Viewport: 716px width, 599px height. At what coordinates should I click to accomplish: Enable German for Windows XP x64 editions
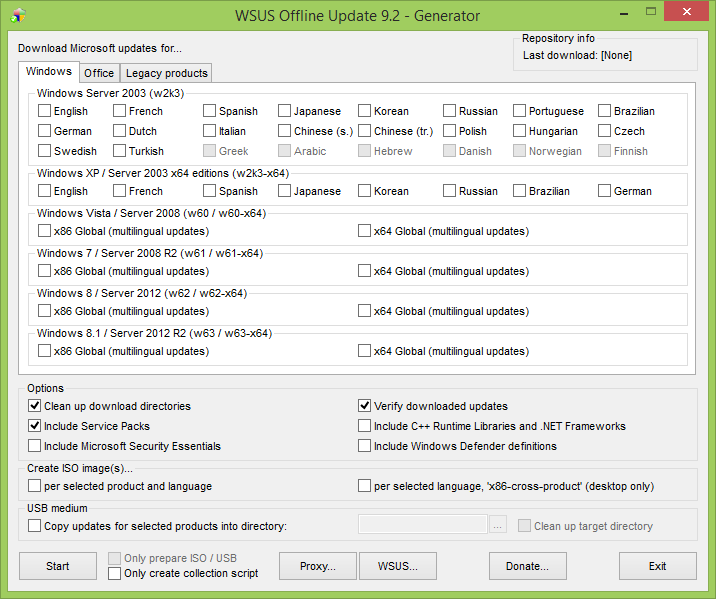point(605,191)
